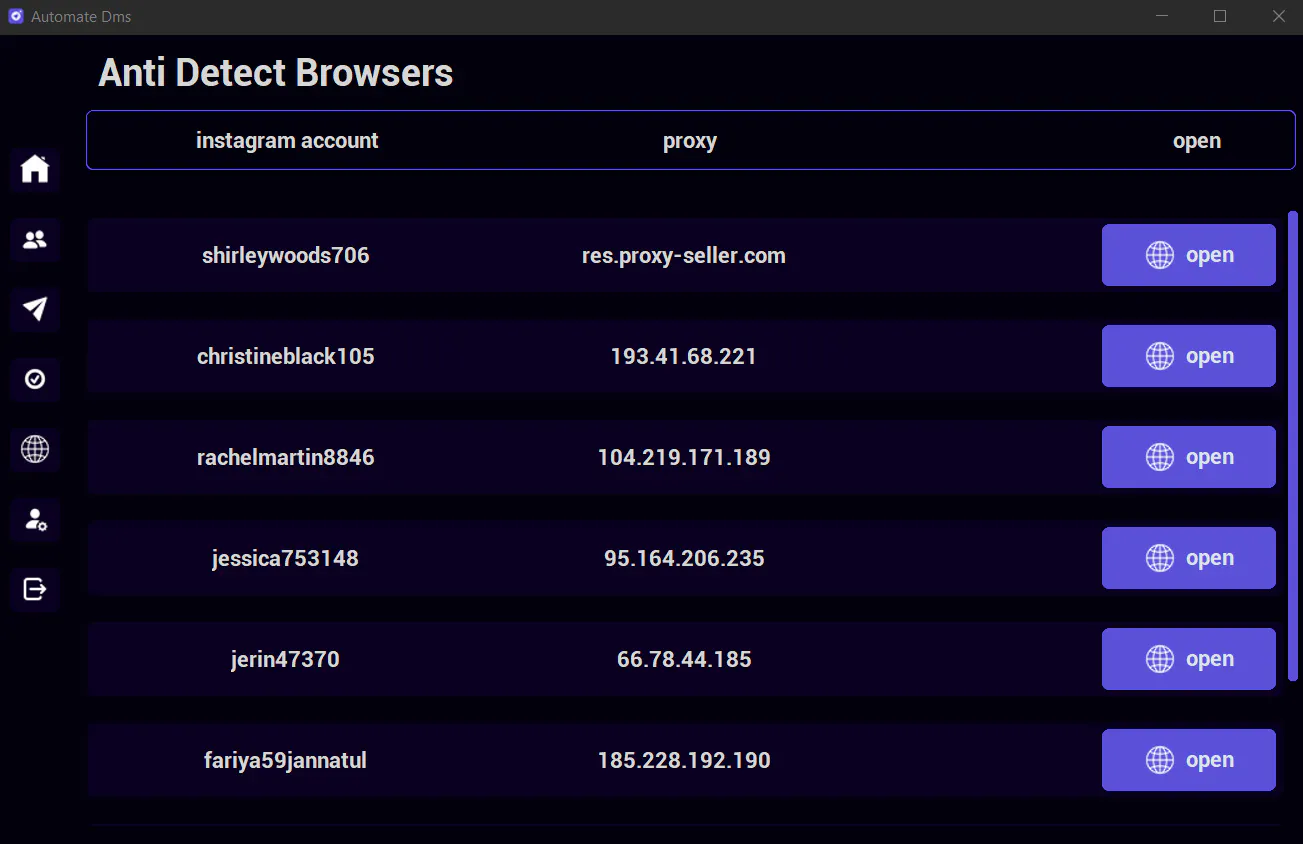Open the globe browsers icon in the sidebar
The image size is (1303, 844).
pyautogui.click(x=35, y=449)
